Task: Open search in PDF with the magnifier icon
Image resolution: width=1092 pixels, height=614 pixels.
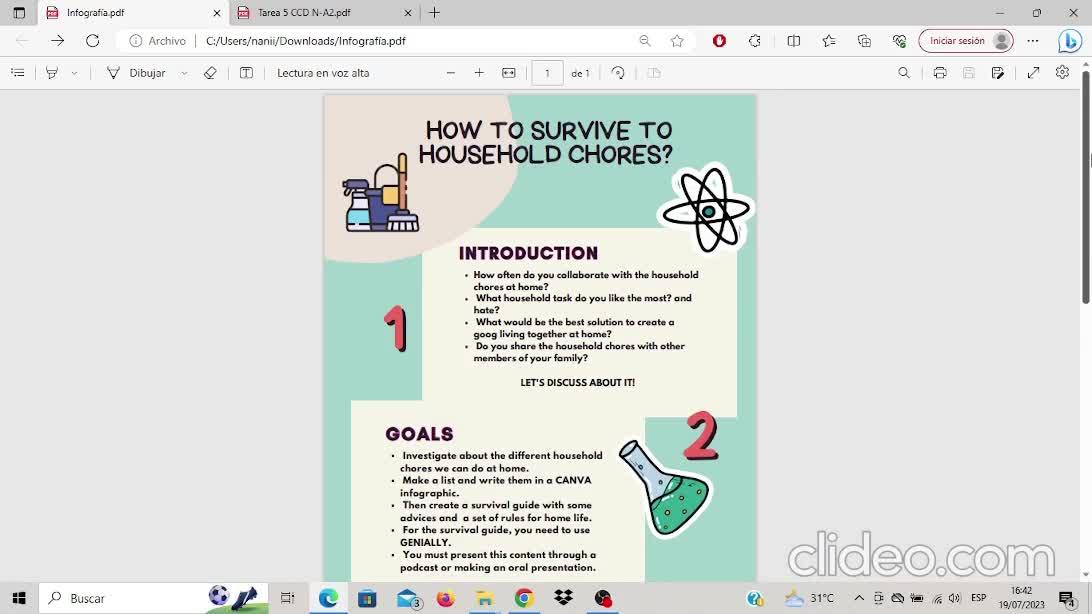Action: tap(904, 73)
